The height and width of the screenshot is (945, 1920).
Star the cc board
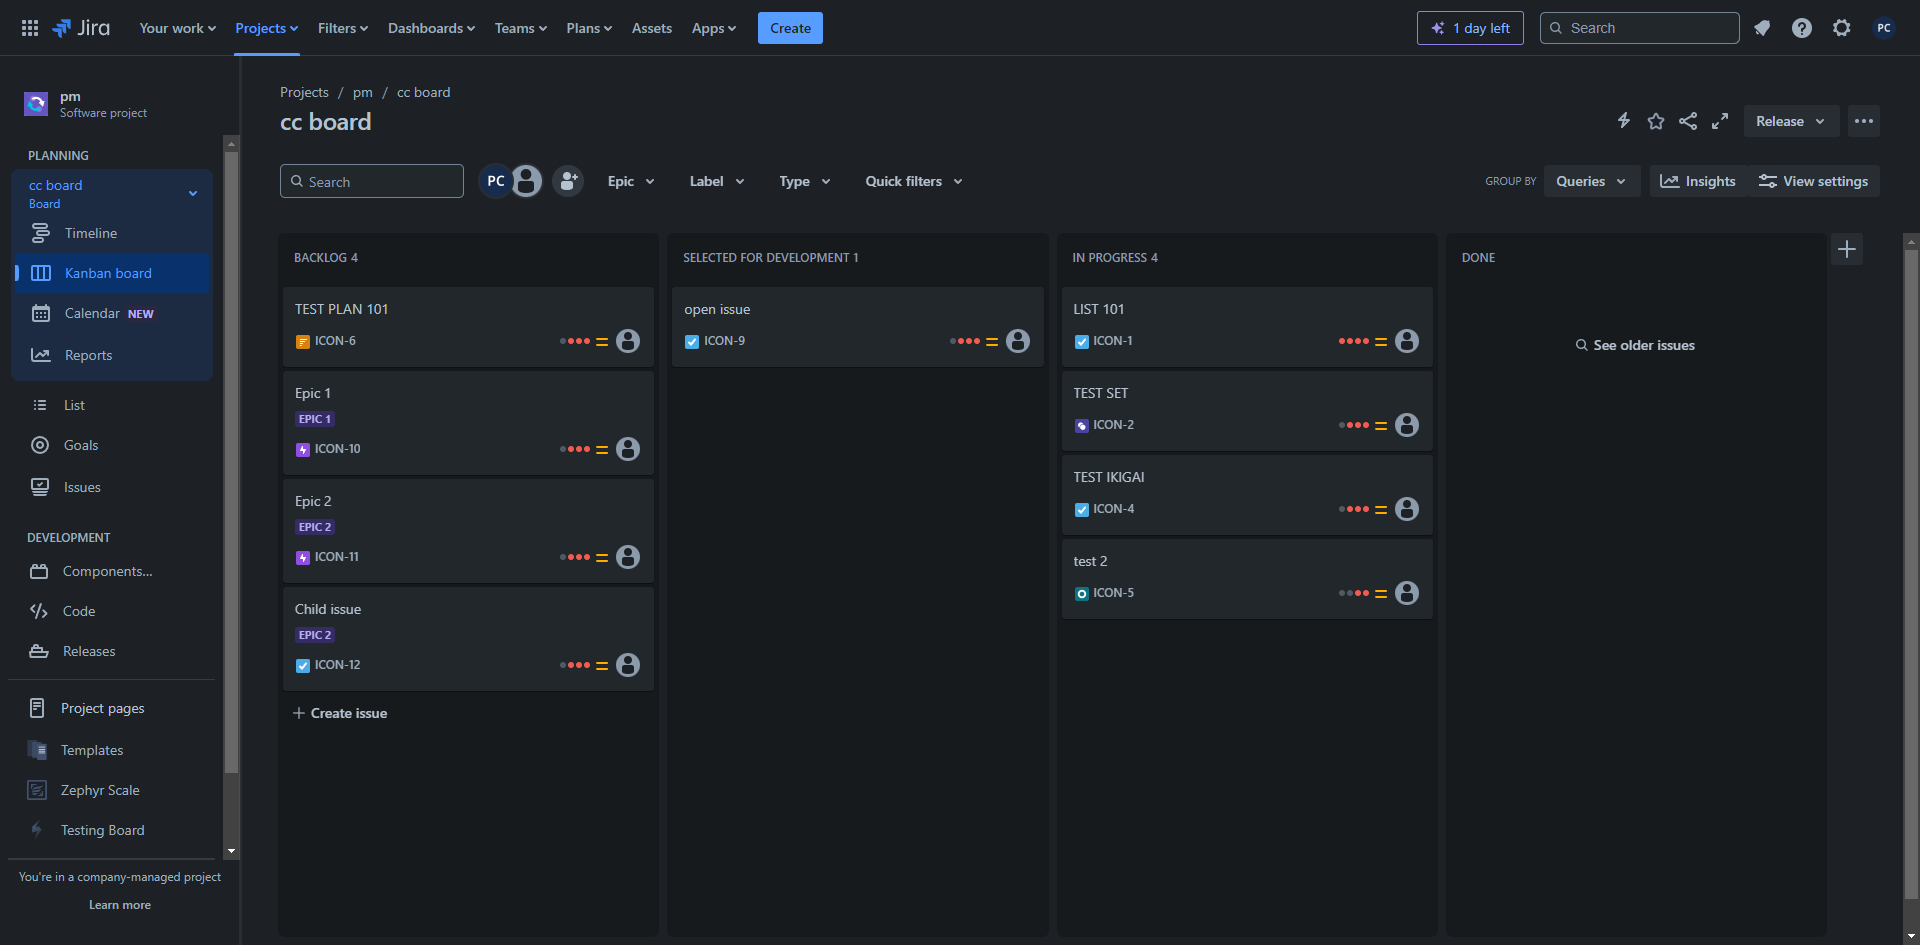pos(1656,121)
